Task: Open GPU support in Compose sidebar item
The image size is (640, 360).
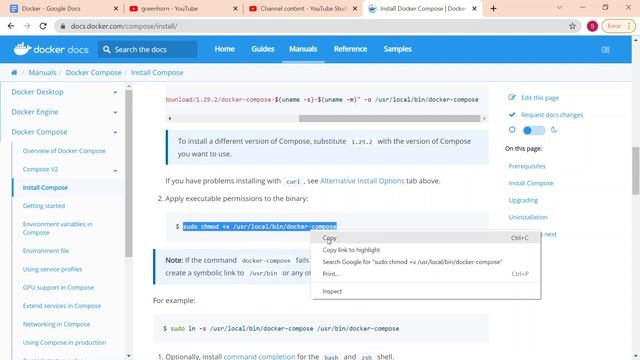Action: point(58,287)
